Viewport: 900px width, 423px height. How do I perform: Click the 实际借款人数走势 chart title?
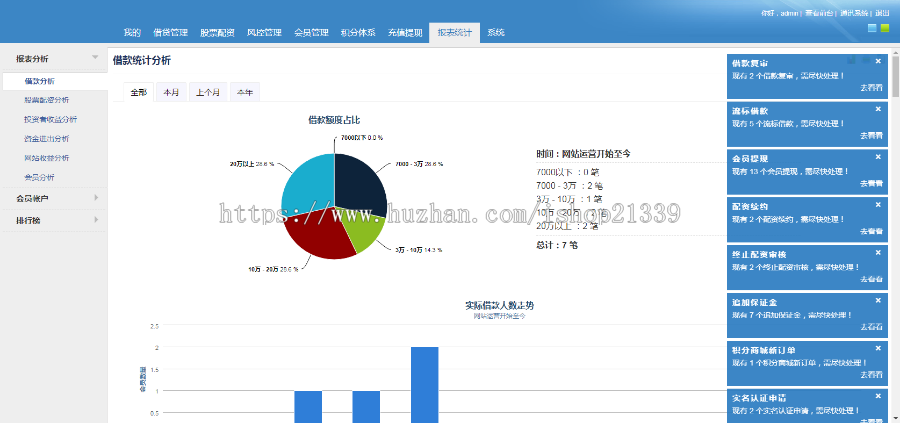(499, 305)
